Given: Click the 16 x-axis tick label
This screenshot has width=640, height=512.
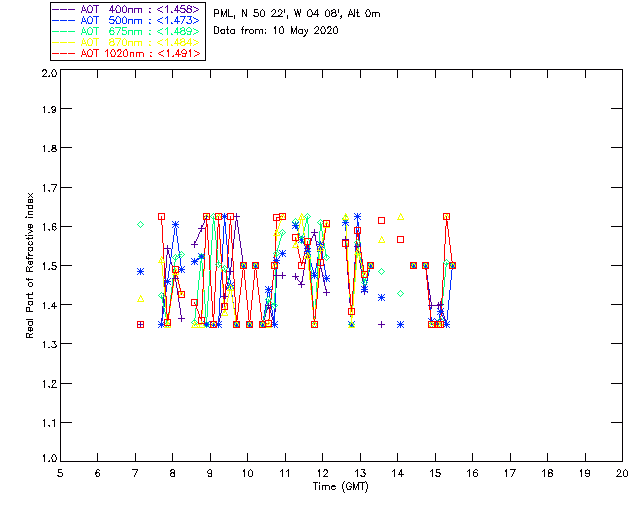Looking at the screenshot, I should pos(472,473).
